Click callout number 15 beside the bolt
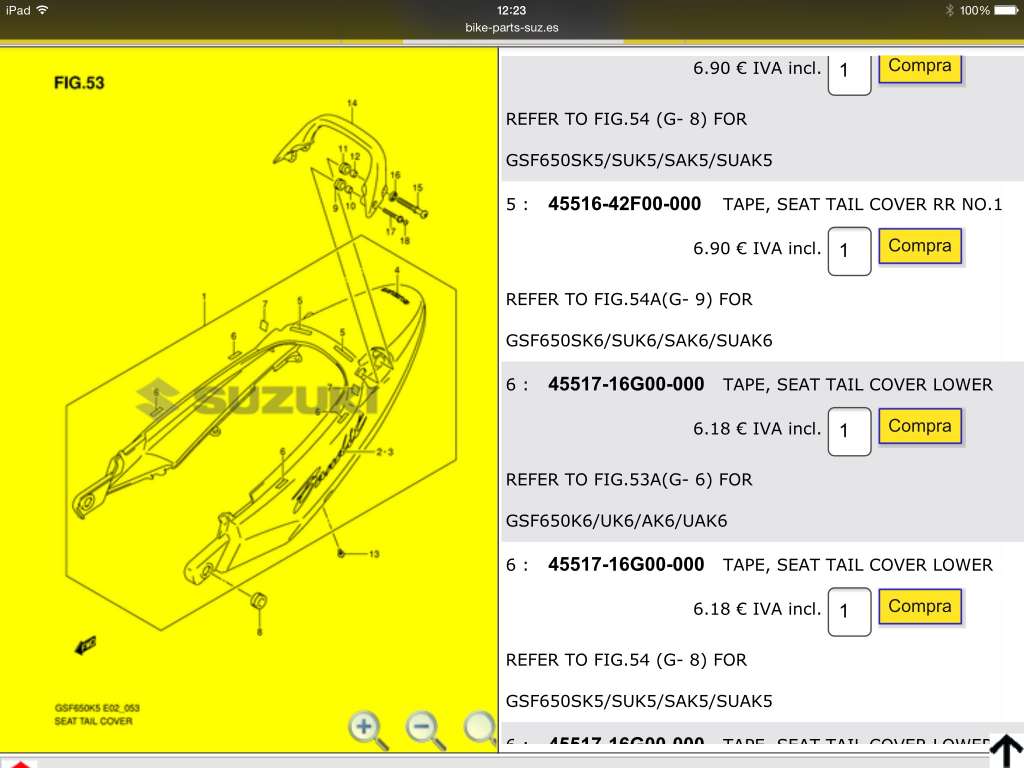 click(417, 187)
